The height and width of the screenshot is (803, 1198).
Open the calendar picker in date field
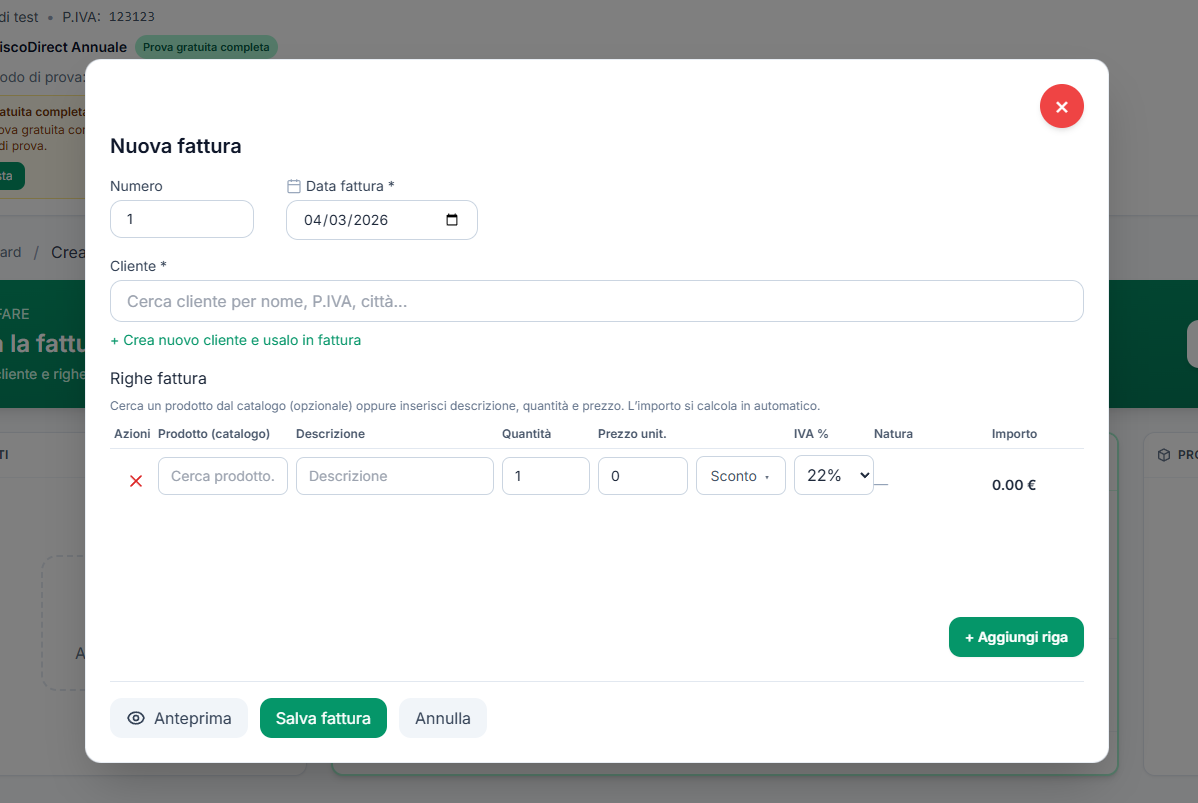tap(452, 220)
